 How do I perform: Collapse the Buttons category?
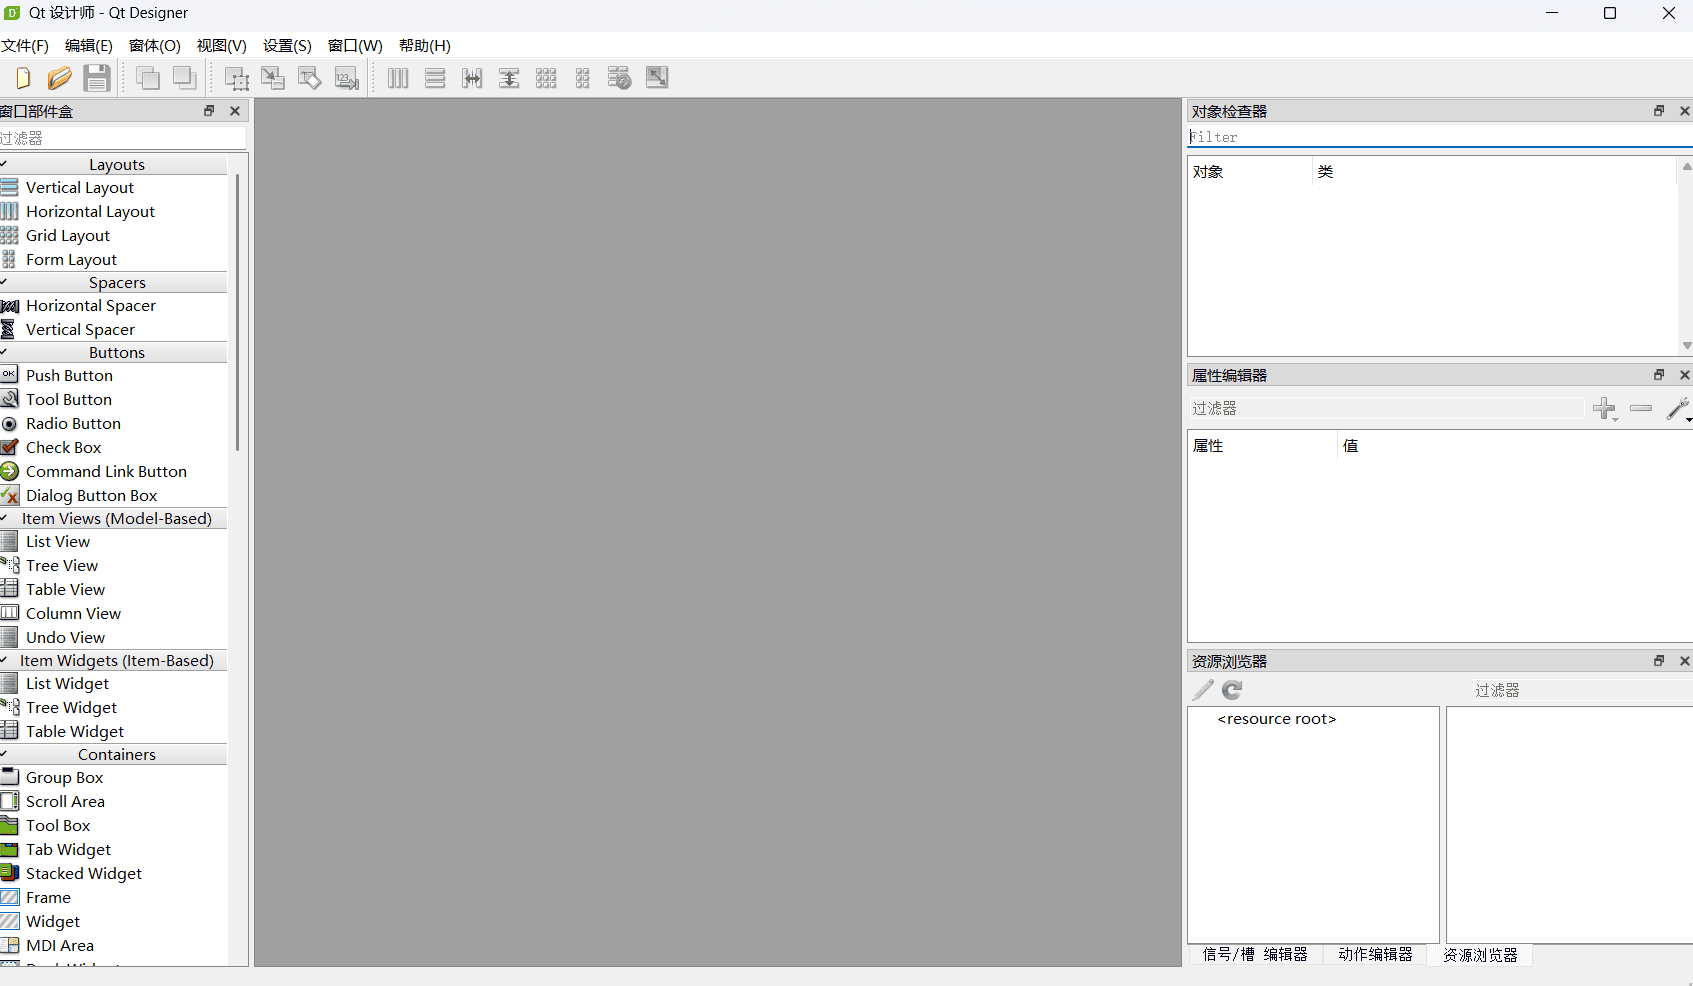114,352
